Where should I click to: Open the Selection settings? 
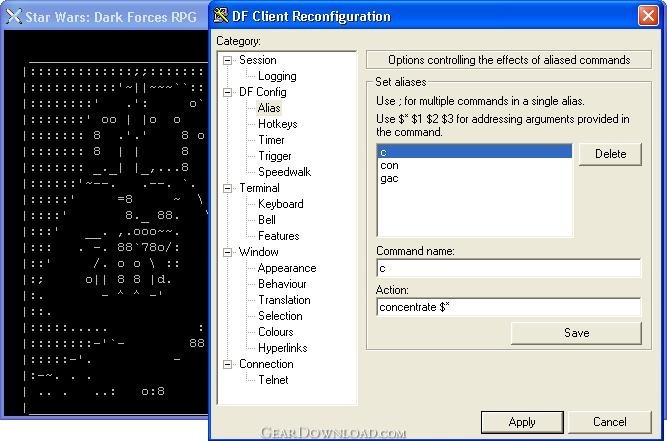tap(280, 316)
